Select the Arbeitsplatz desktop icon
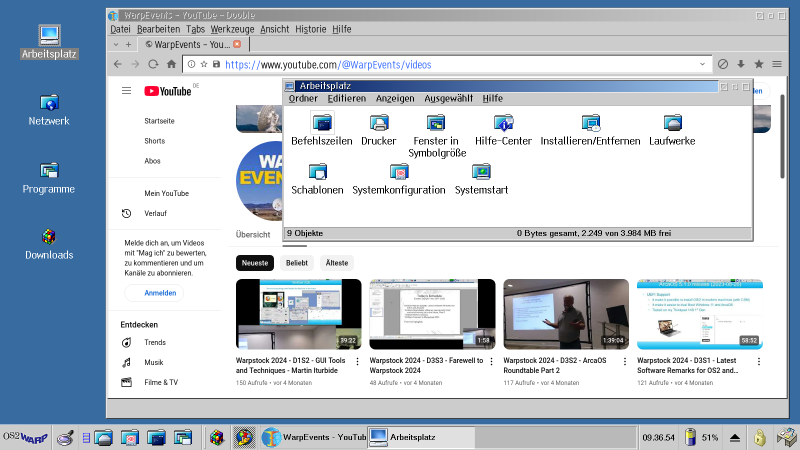Image resolution: width=800 pixels, height=450 pixels. pyautogui.click(x=49, y=42)
